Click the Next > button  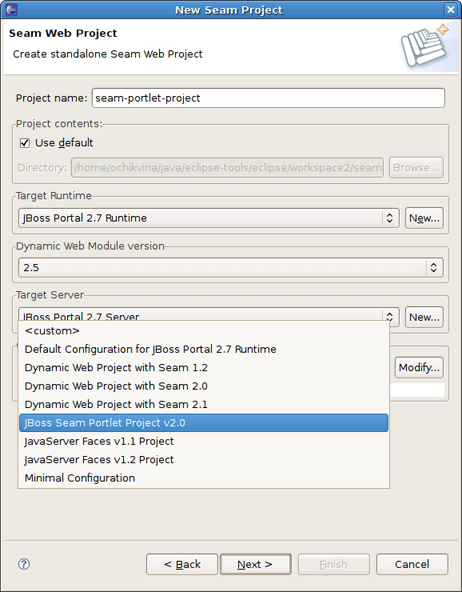[256, 564]
